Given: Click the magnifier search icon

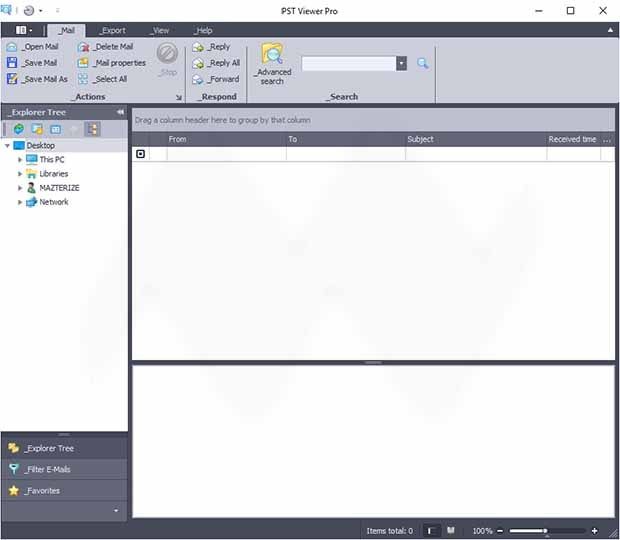Looking at the screenshot, I should click(423, 63).
